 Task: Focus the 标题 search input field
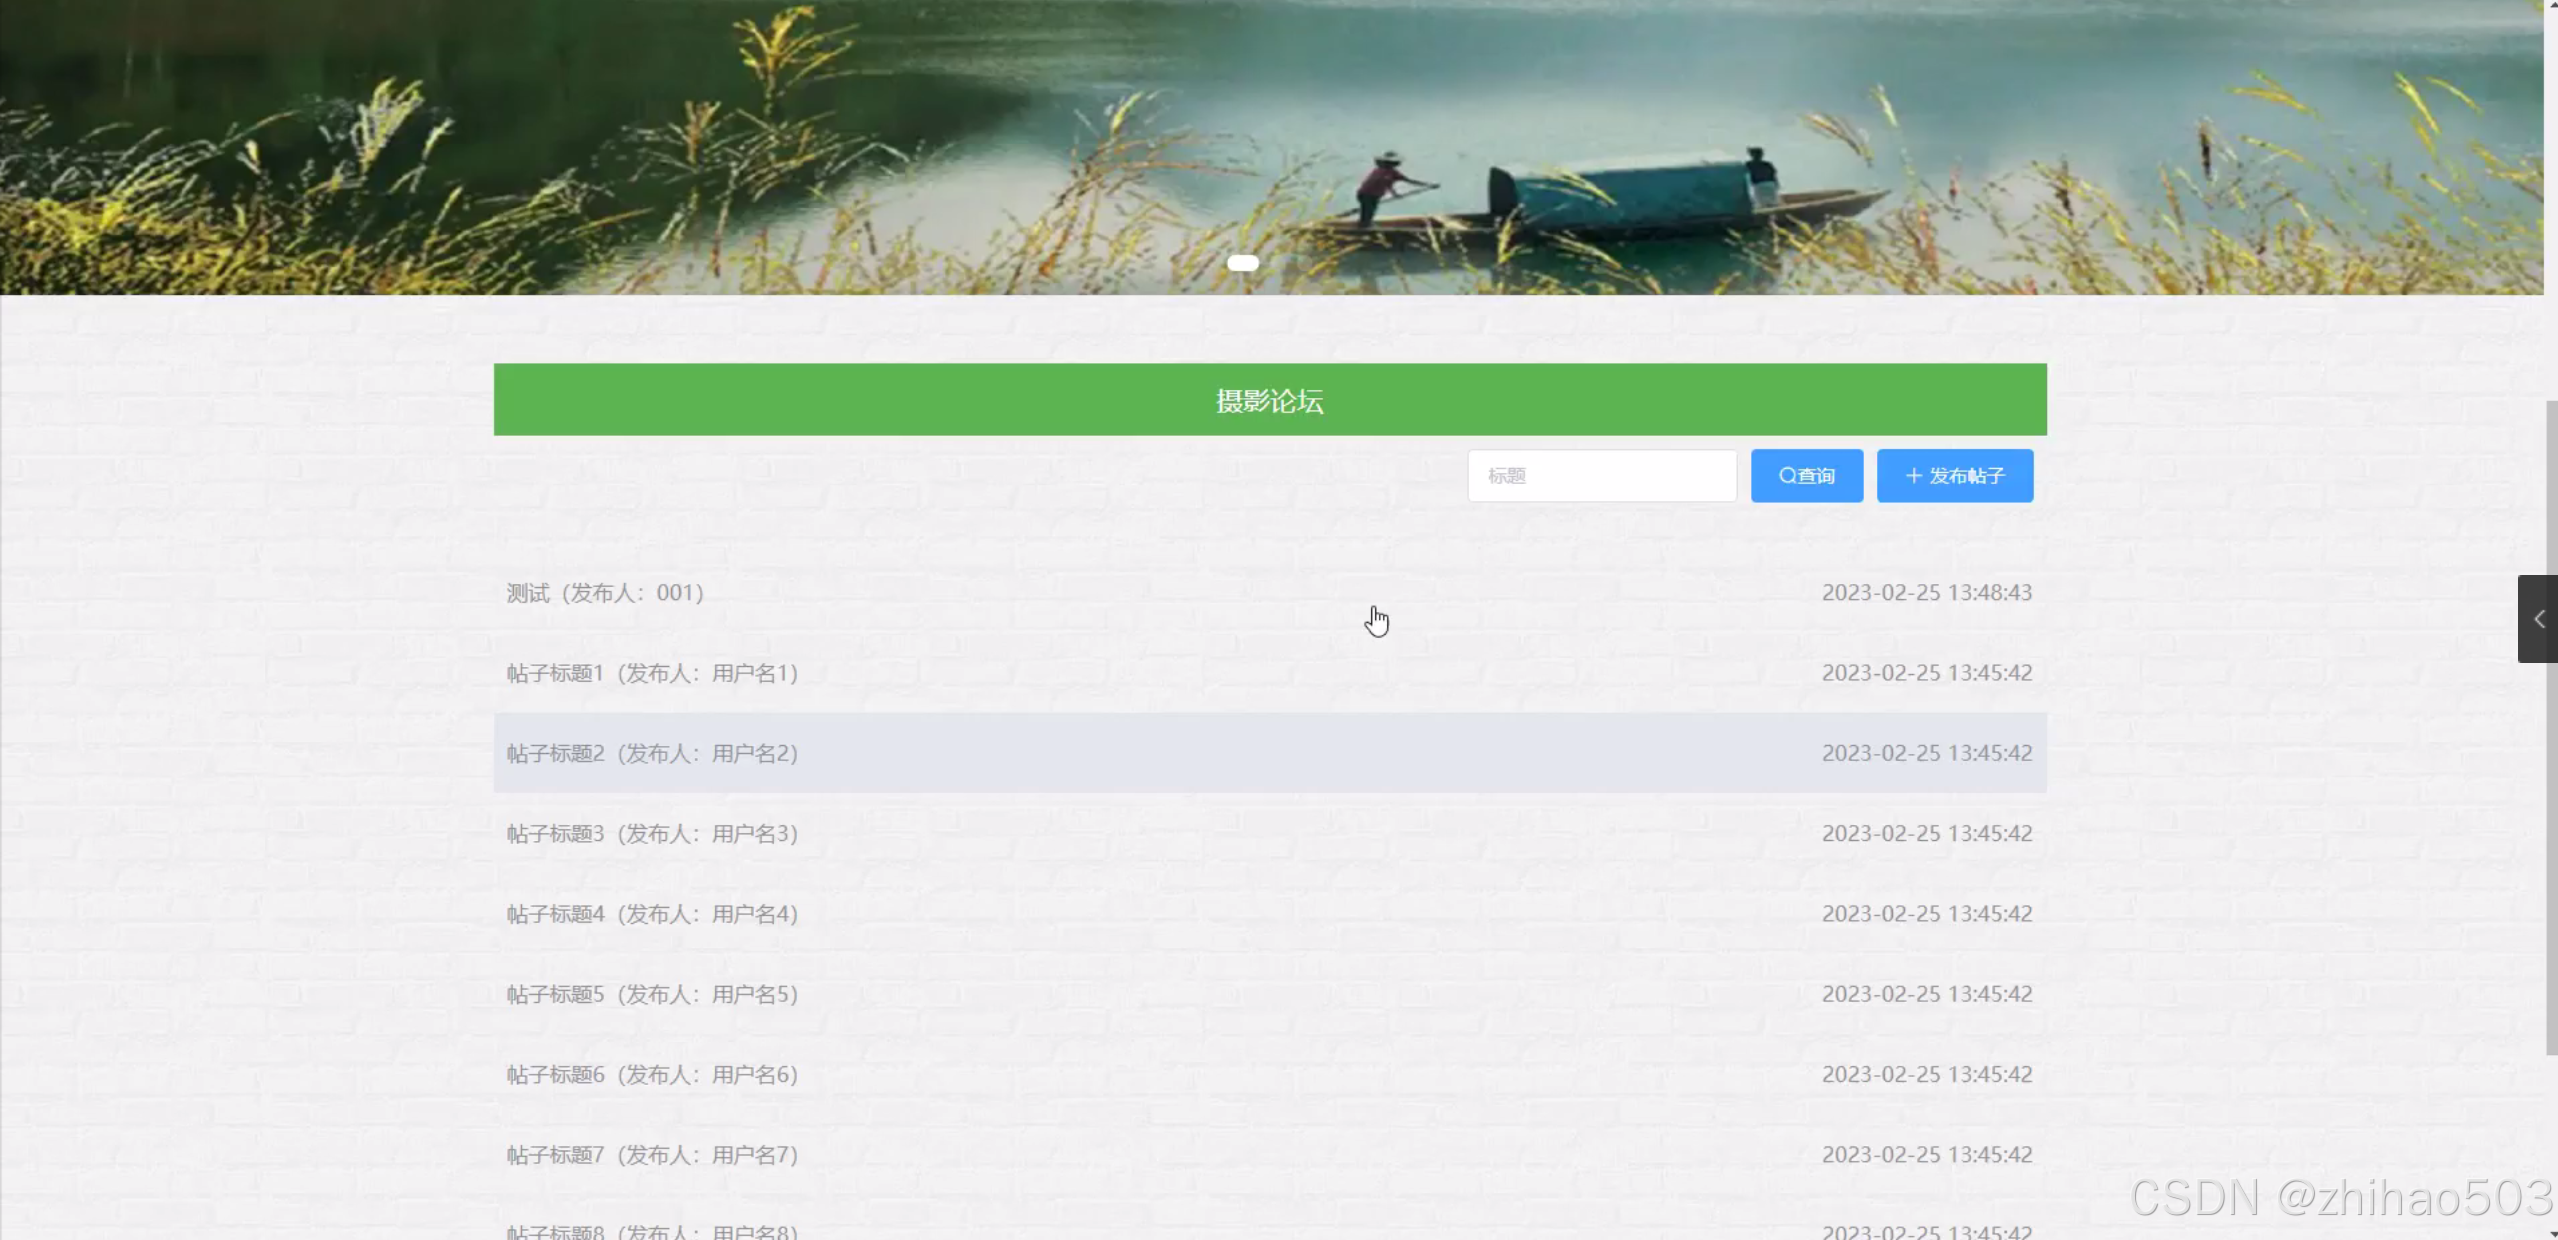(1601, 476)
